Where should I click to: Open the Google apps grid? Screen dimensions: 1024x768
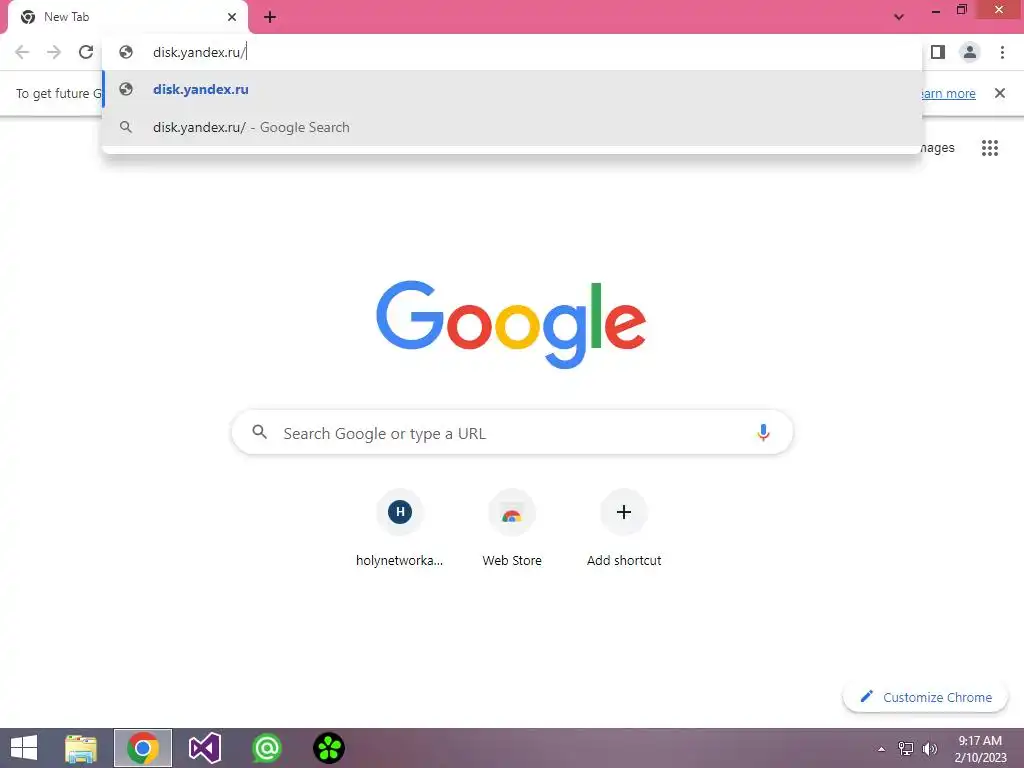click(990, 148)
